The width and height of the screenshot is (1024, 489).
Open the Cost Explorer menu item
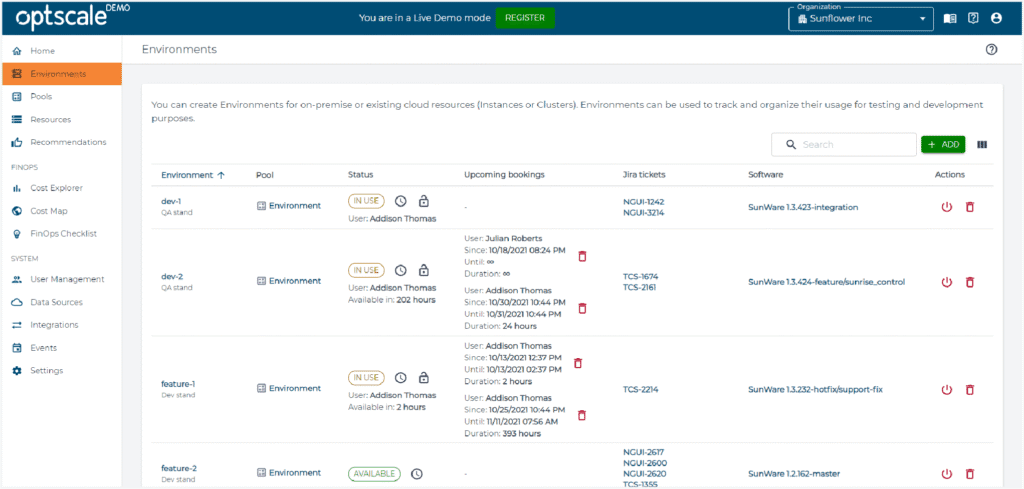[56, 188]
